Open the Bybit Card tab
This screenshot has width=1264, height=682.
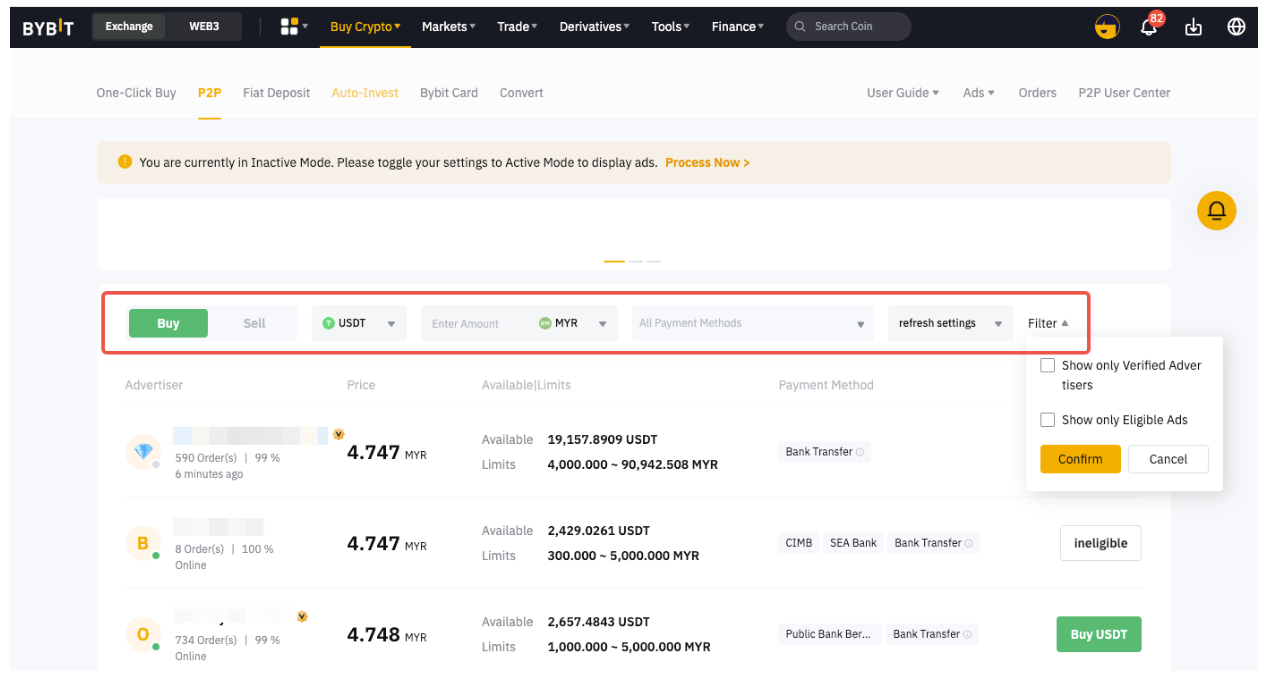[449, 93]
